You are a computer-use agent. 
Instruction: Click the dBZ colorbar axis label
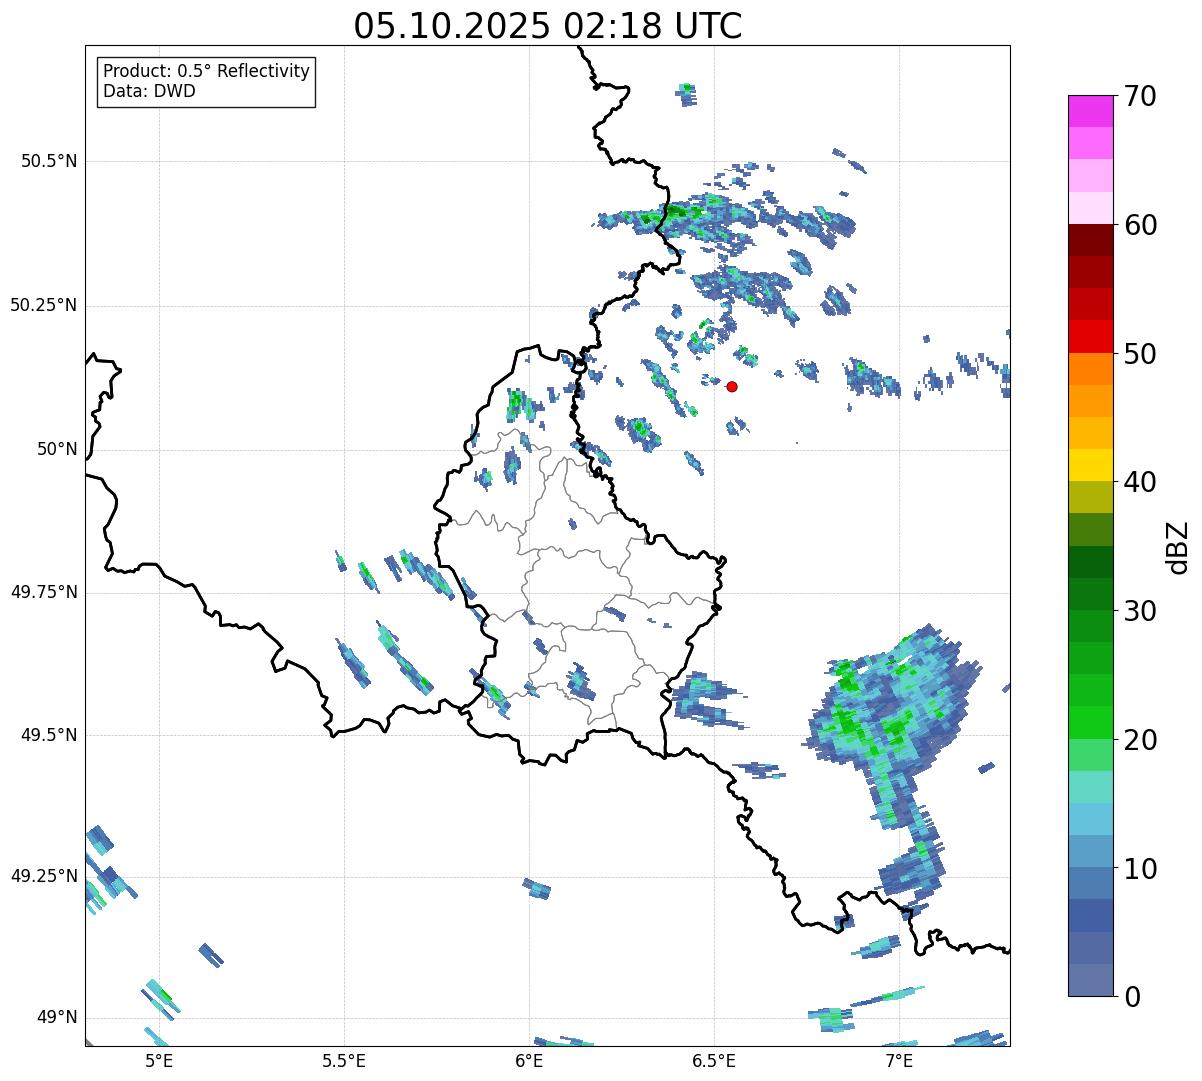(x=1178, y=546)
